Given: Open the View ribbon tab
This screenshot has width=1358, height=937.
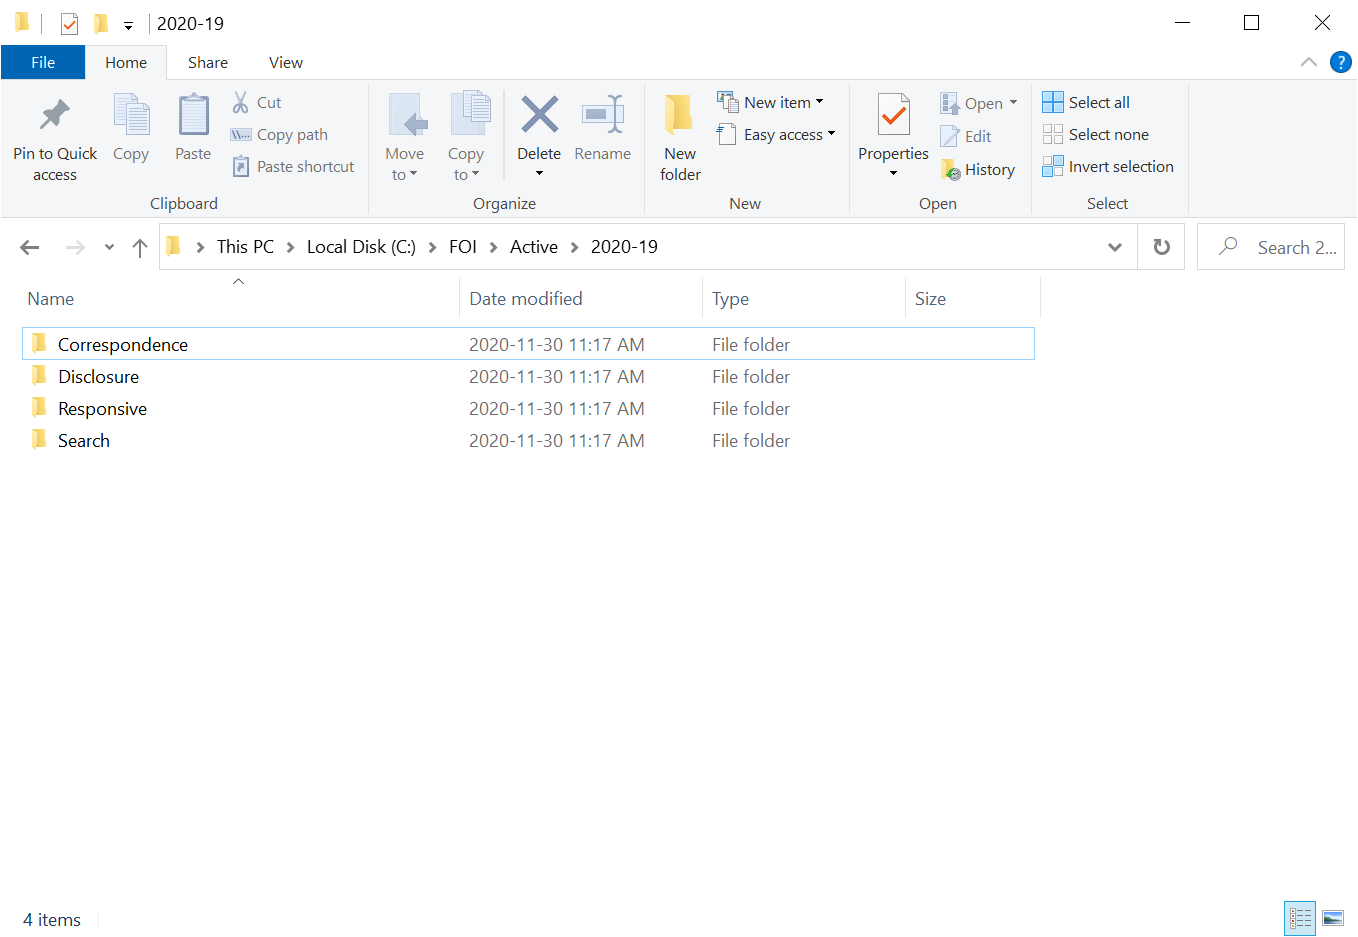Looking at the screenshot, I should click(x=285, y=62).
